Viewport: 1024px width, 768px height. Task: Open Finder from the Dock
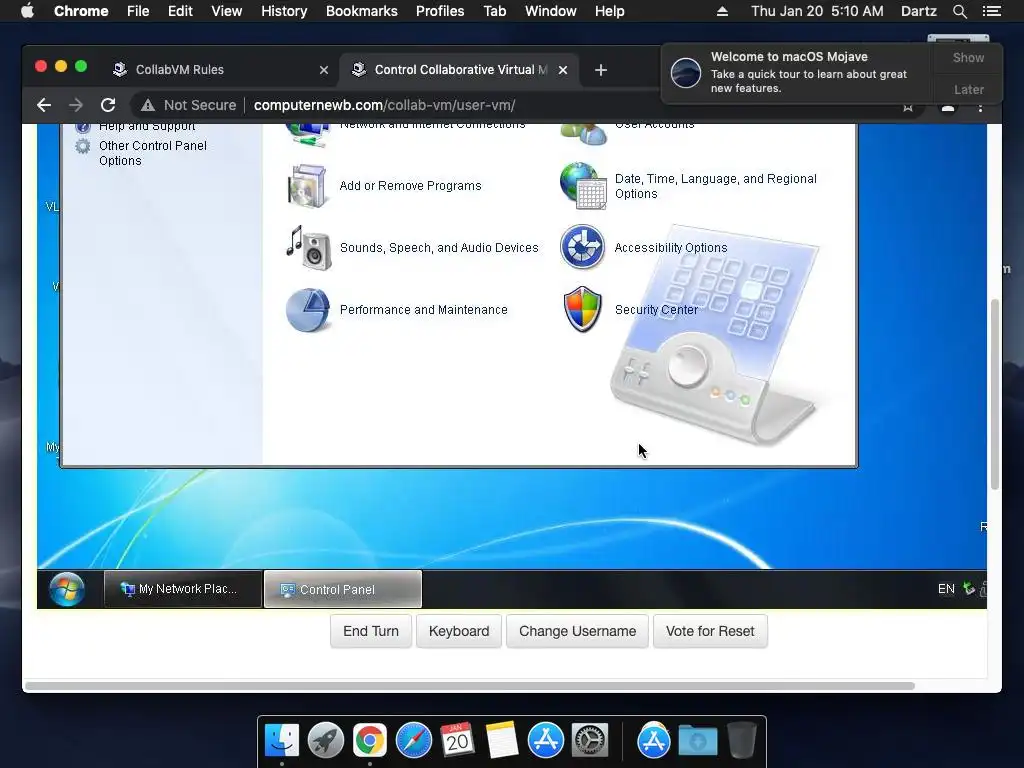click(281, 741)
